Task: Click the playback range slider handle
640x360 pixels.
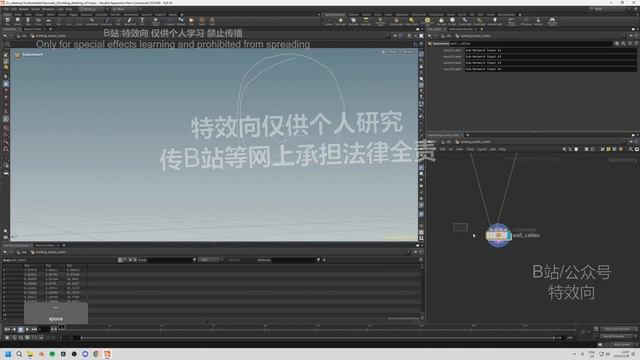Action: 82,338
